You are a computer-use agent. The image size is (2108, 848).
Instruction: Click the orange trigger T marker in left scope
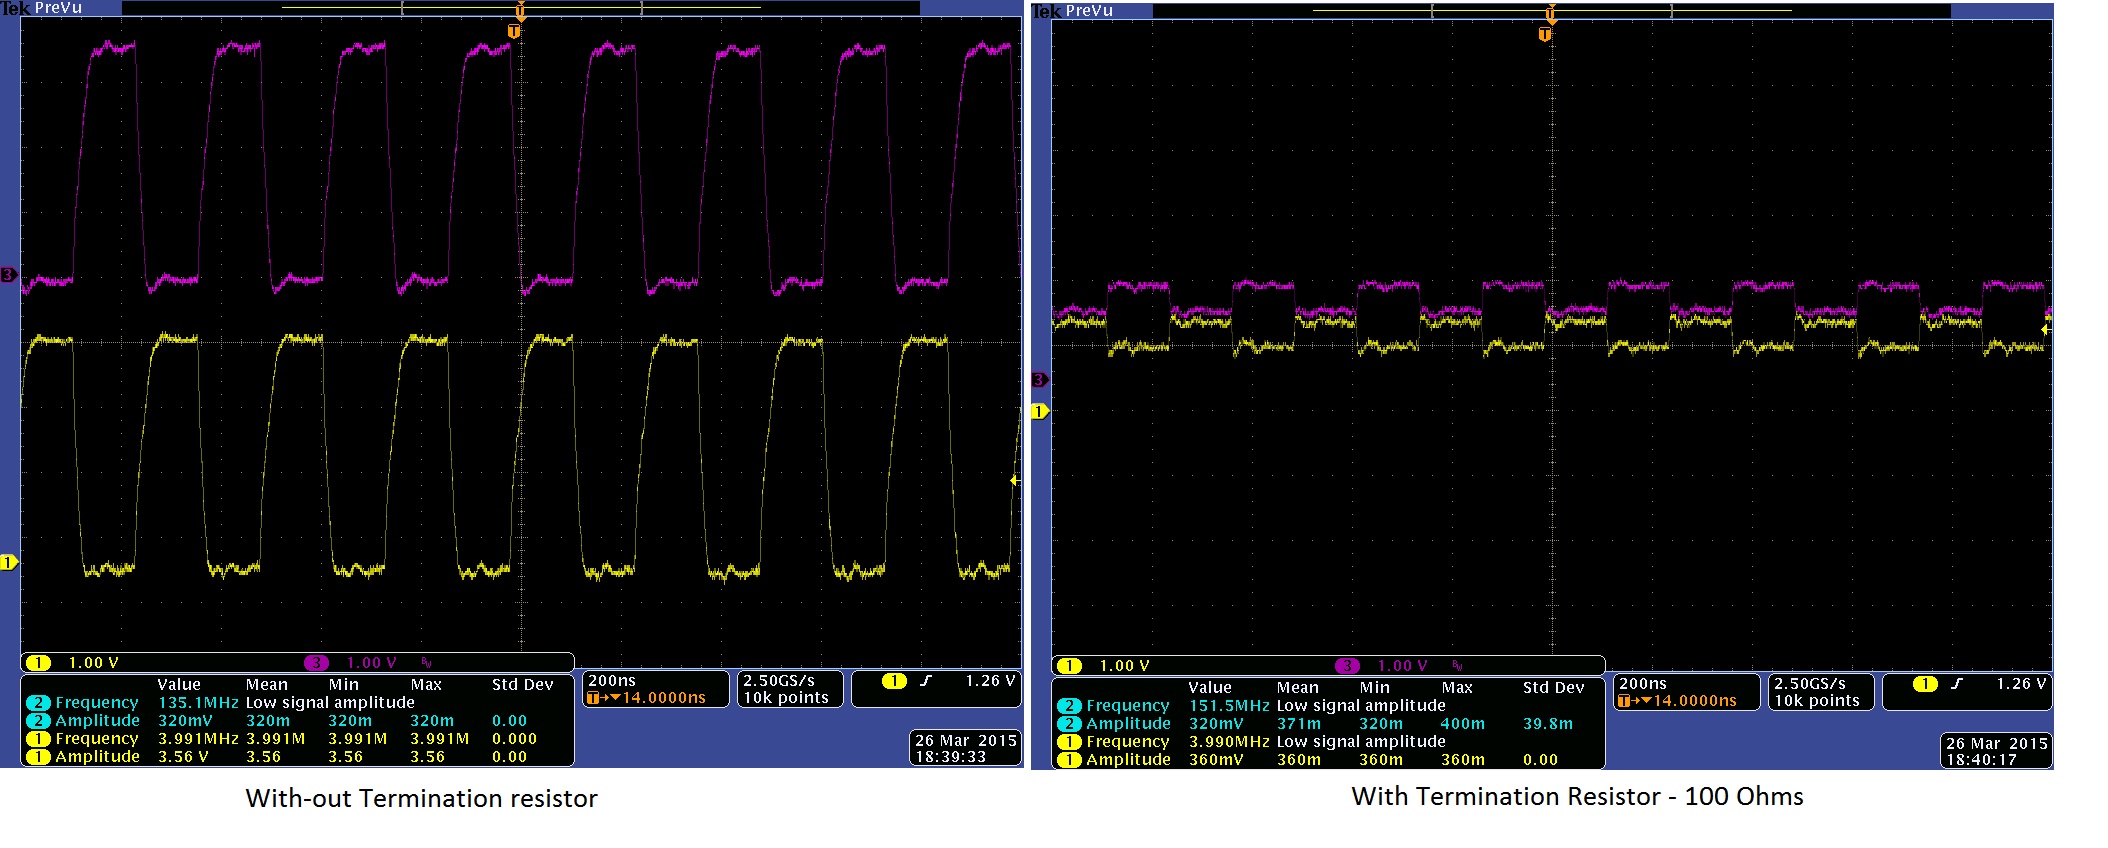(x=514, y=32)
